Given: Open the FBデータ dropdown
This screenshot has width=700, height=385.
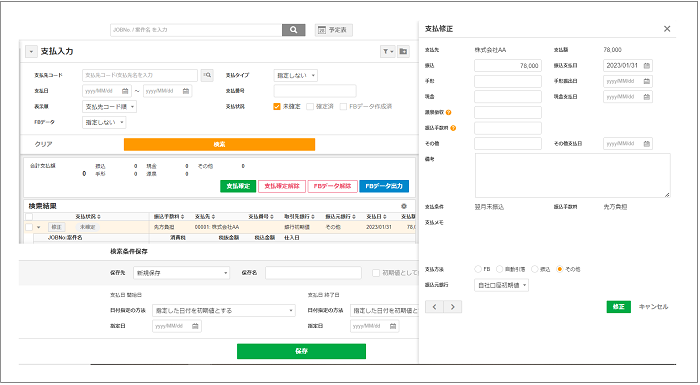Looking at the screenshot, I should tap(104, 122).
